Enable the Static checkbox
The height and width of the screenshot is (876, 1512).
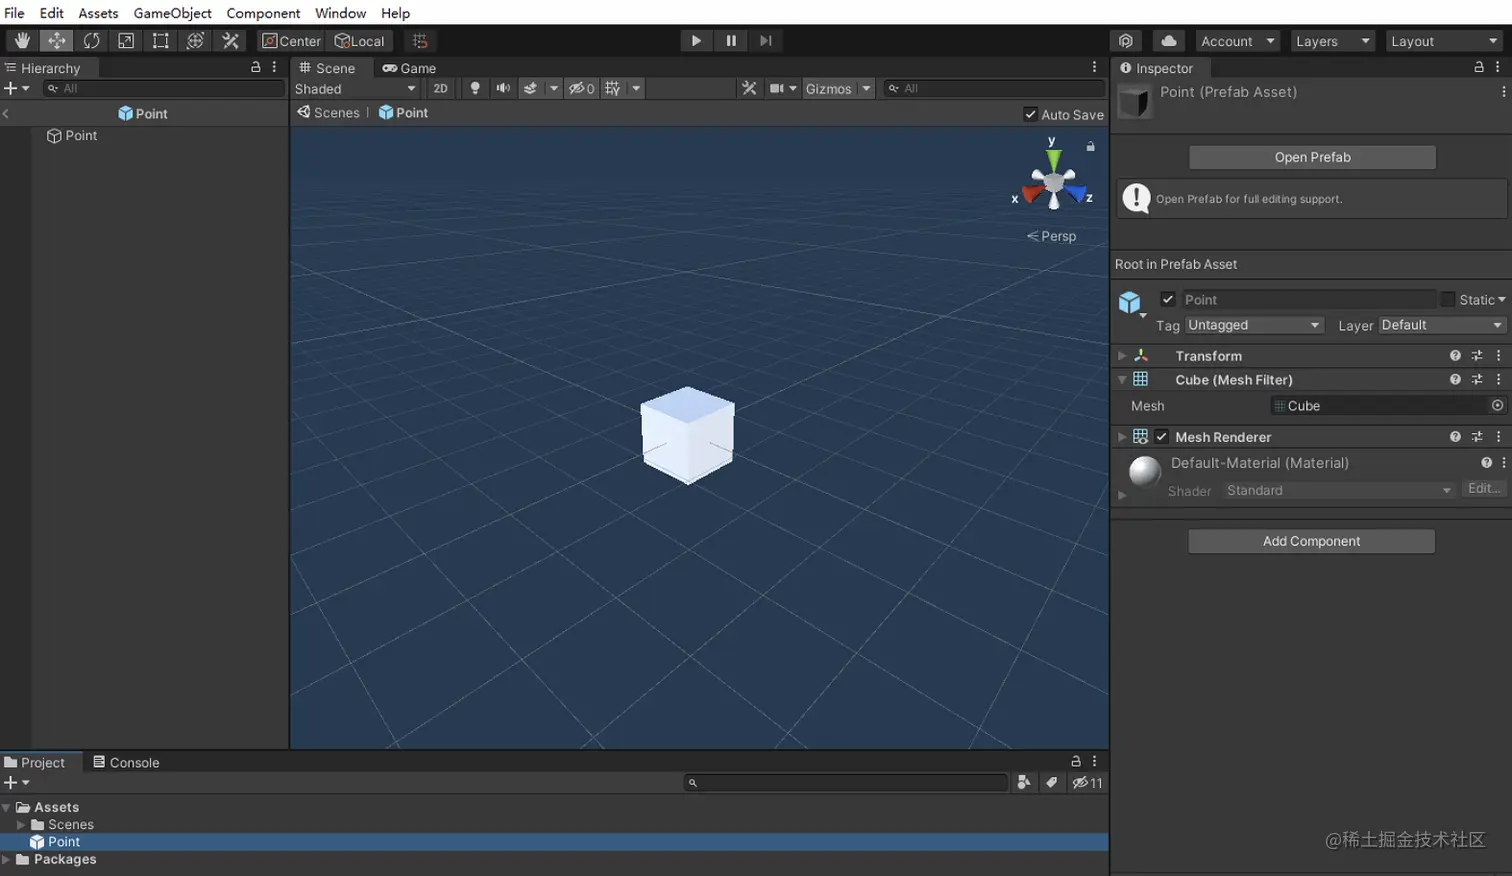tap(1447, 300)
